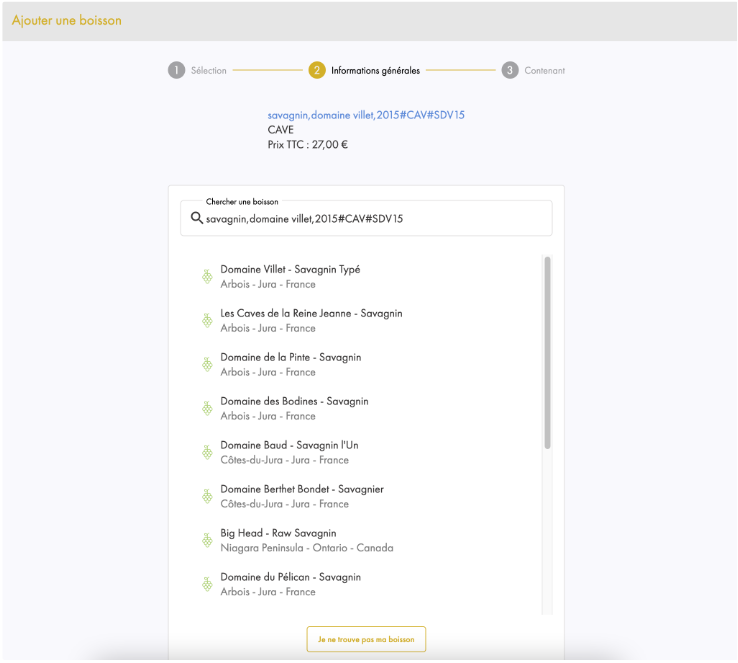Go to the Sélection step label
The height and width of the screenshot is (663, 738).
[x=209, y=71]
